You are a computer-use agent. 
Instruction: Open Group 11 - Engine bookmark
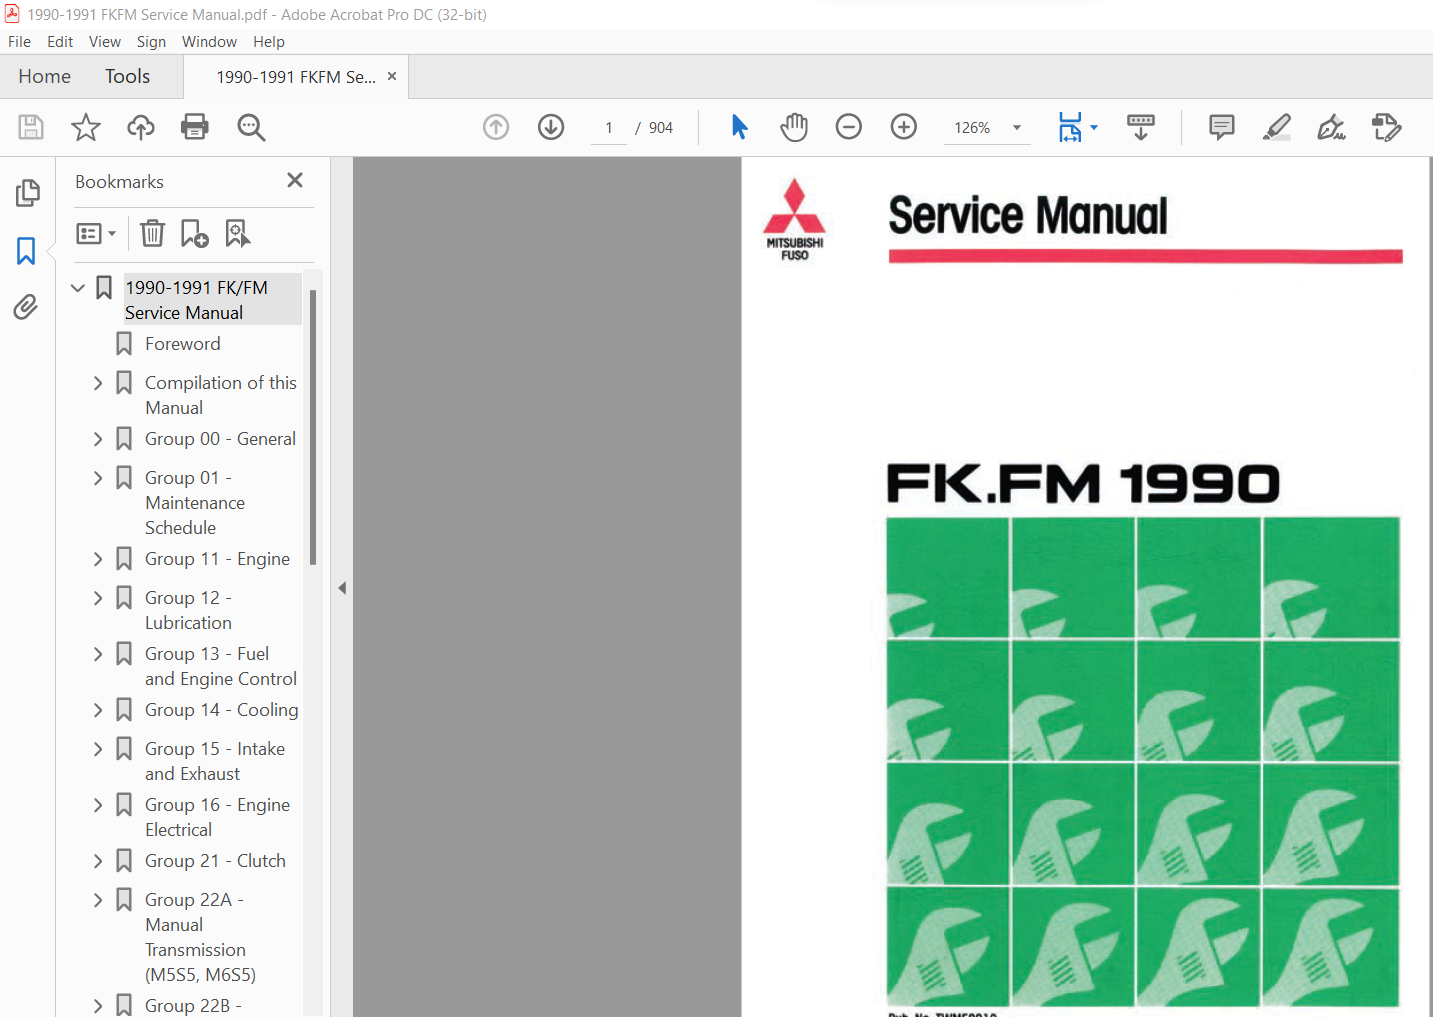click(217, 559)
